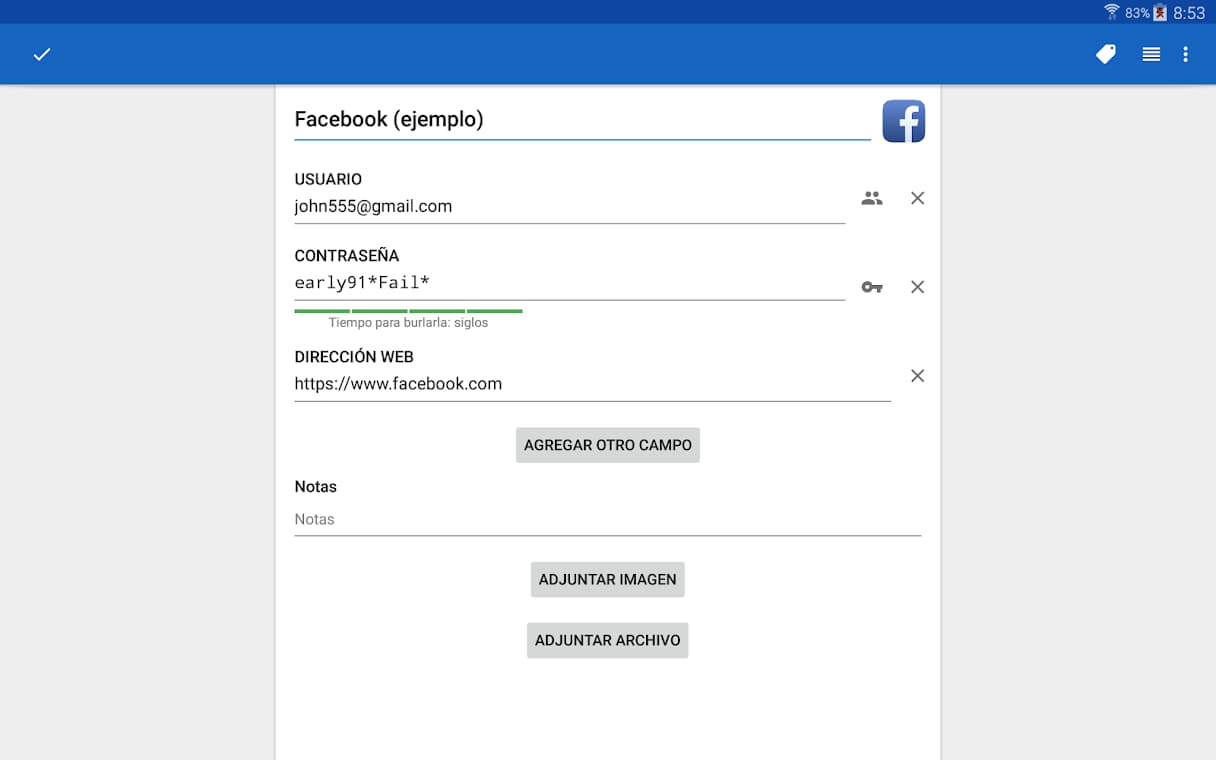Tap the Wi-Fi status bar icon
Image resolution: width=1216 pixels, height=760 pixels.
coord(1111,12)
